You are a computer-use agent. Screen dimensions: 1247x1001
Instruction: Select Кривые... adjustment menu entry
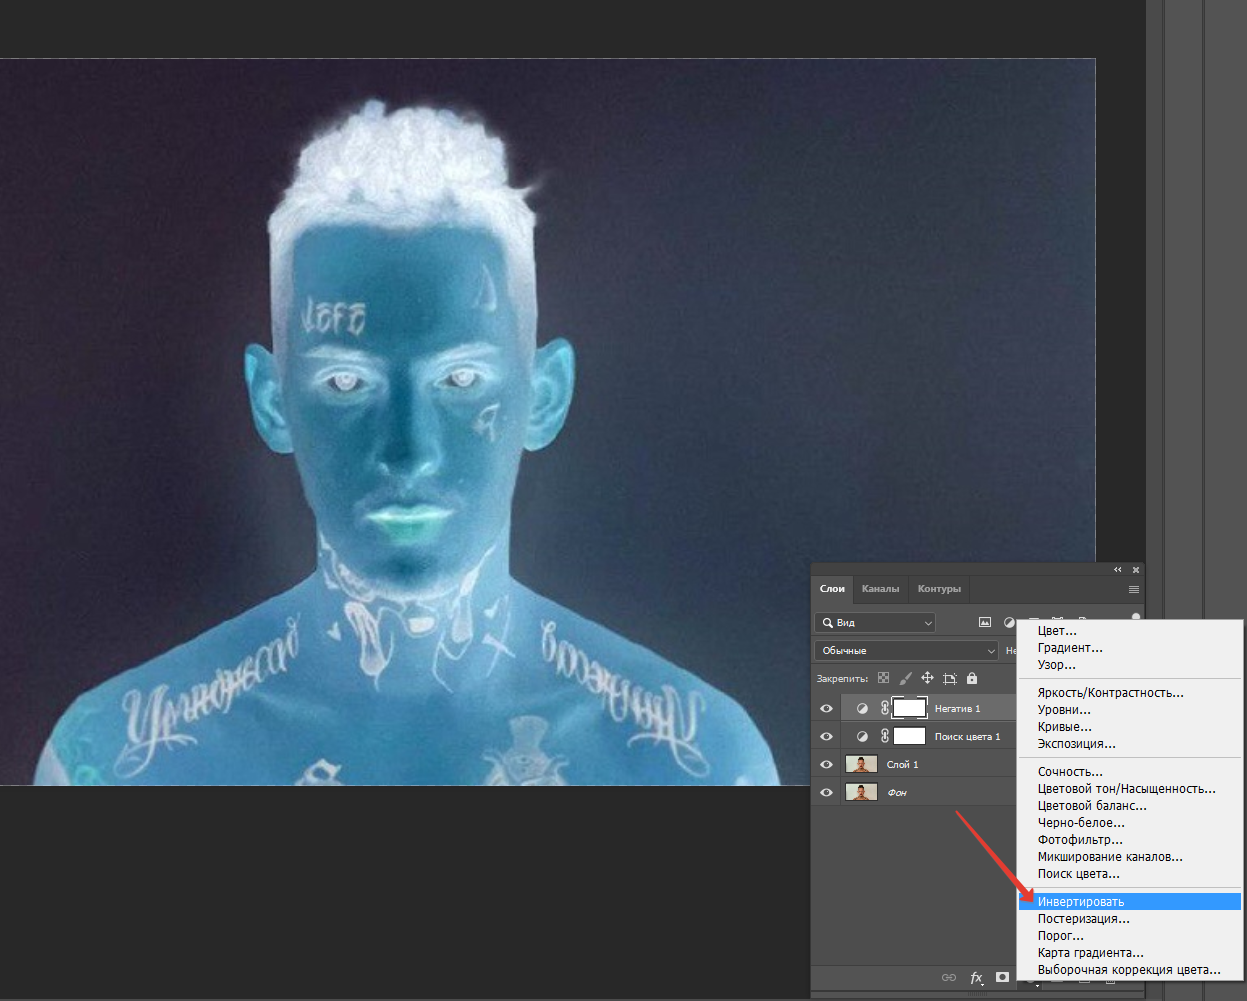(1064, 727)
